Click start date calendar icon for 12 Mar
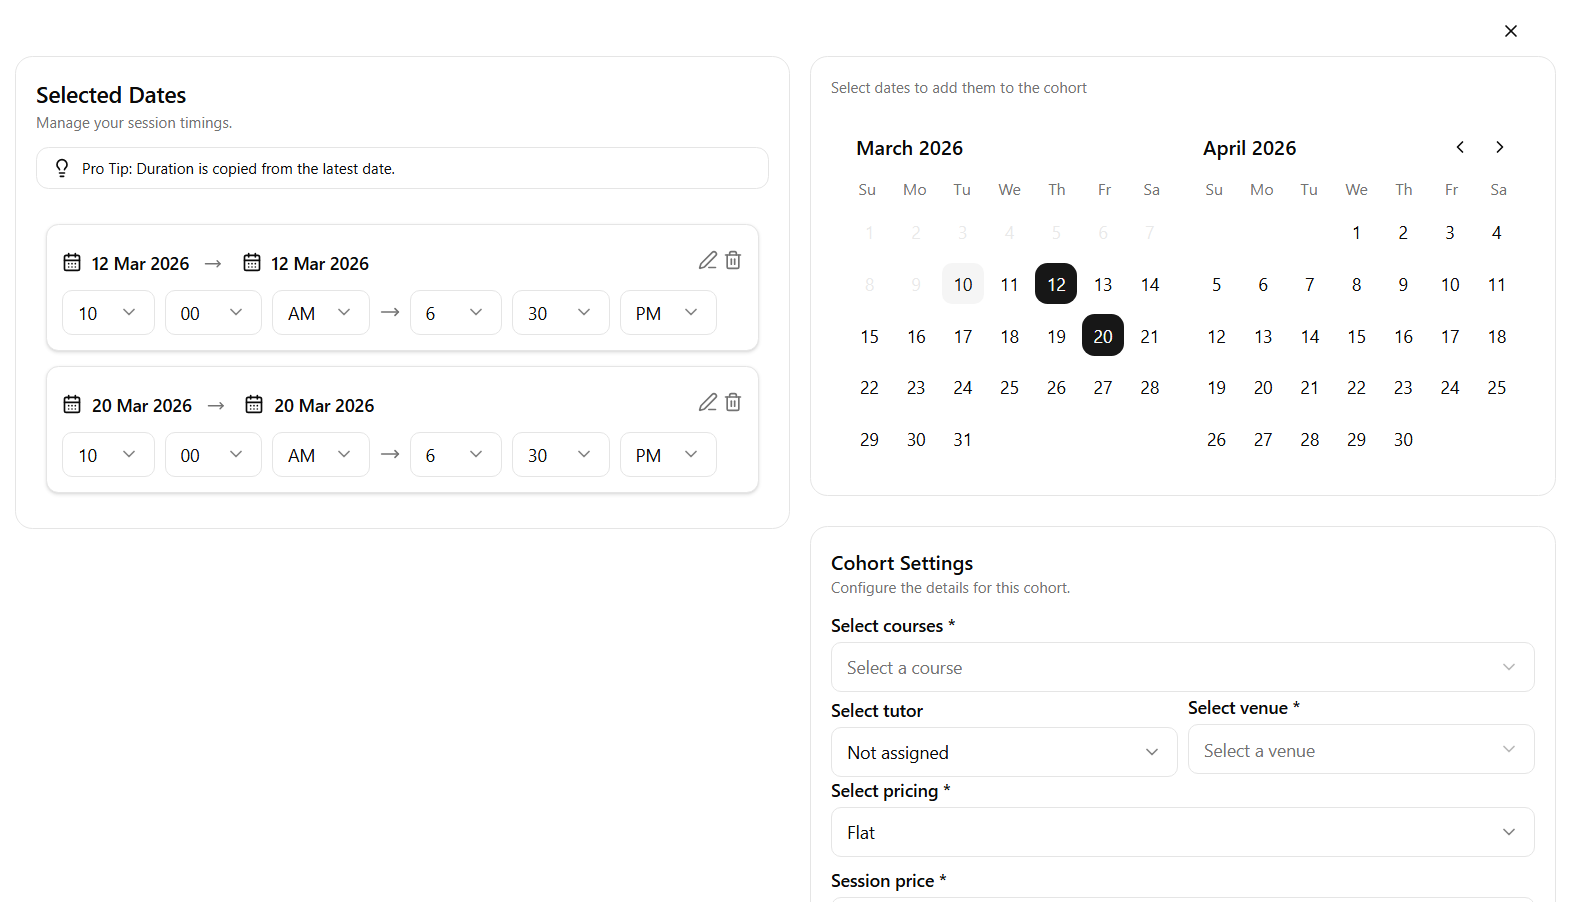 72,263
